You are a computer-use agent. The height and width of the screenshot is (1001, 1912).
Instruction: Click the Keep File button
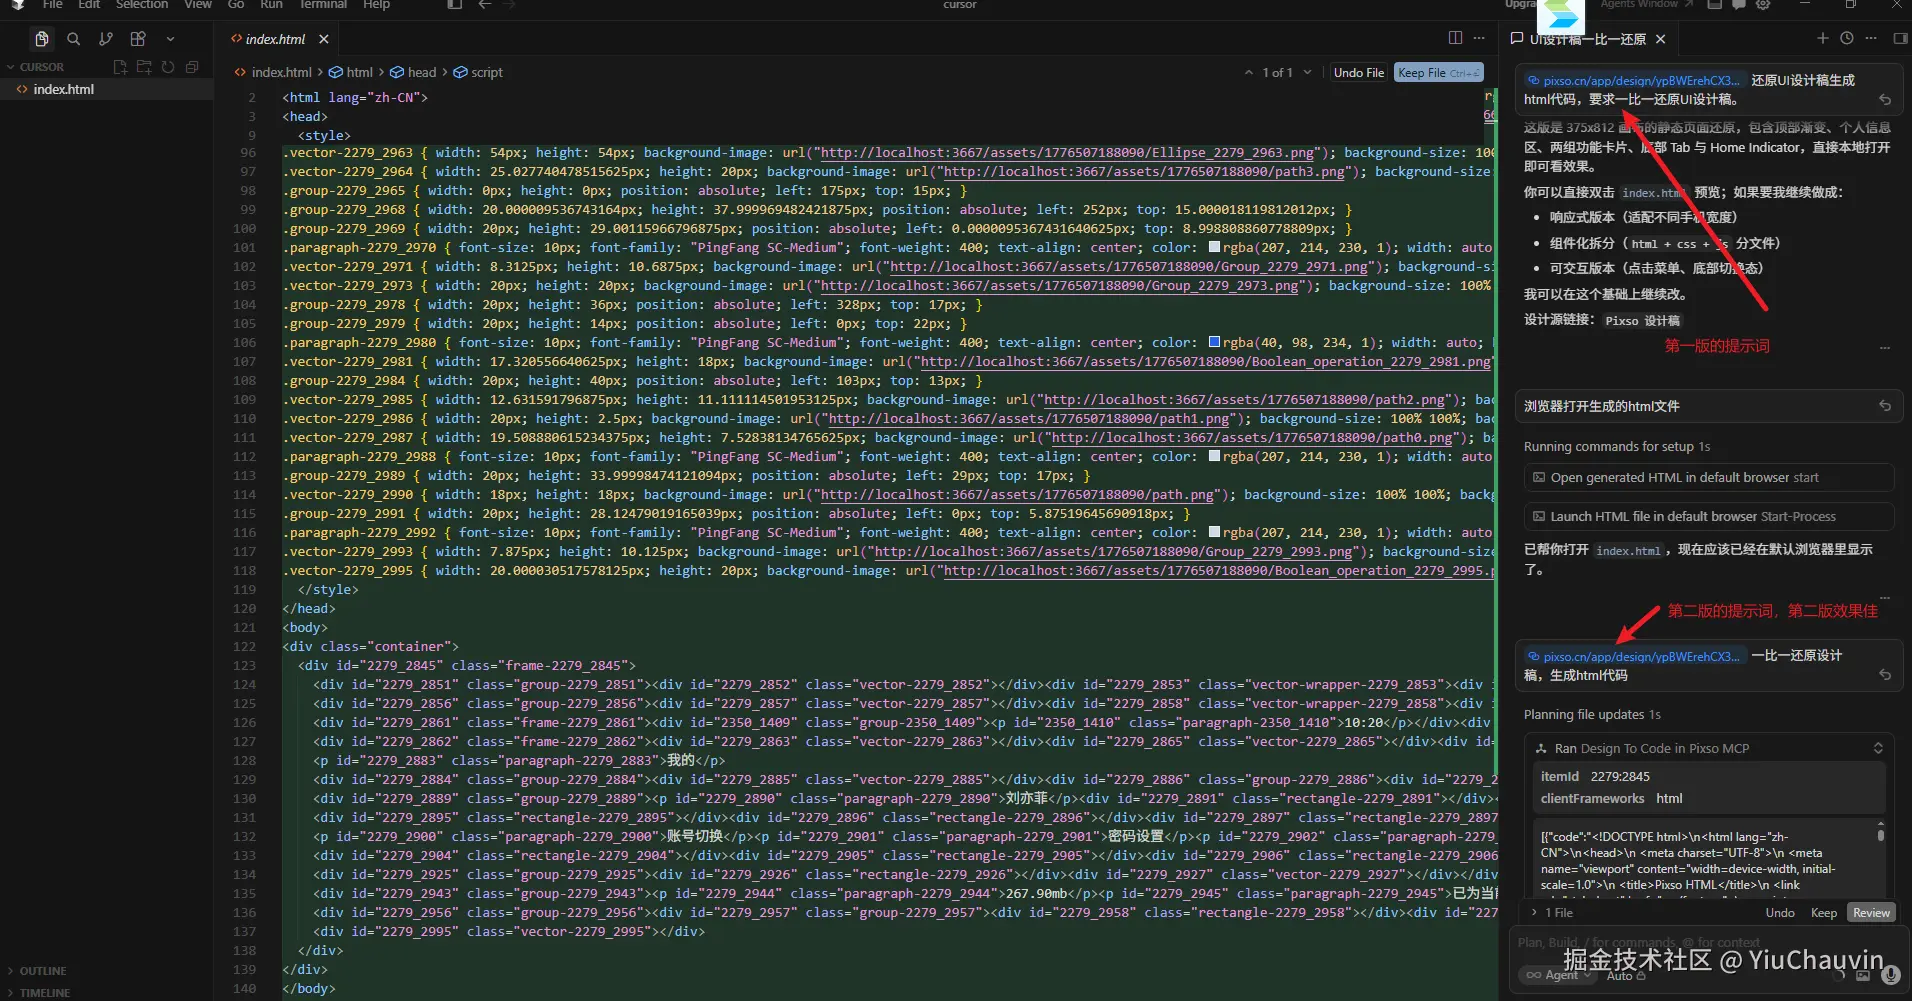pyautogui.click(x=1437, y=72)
